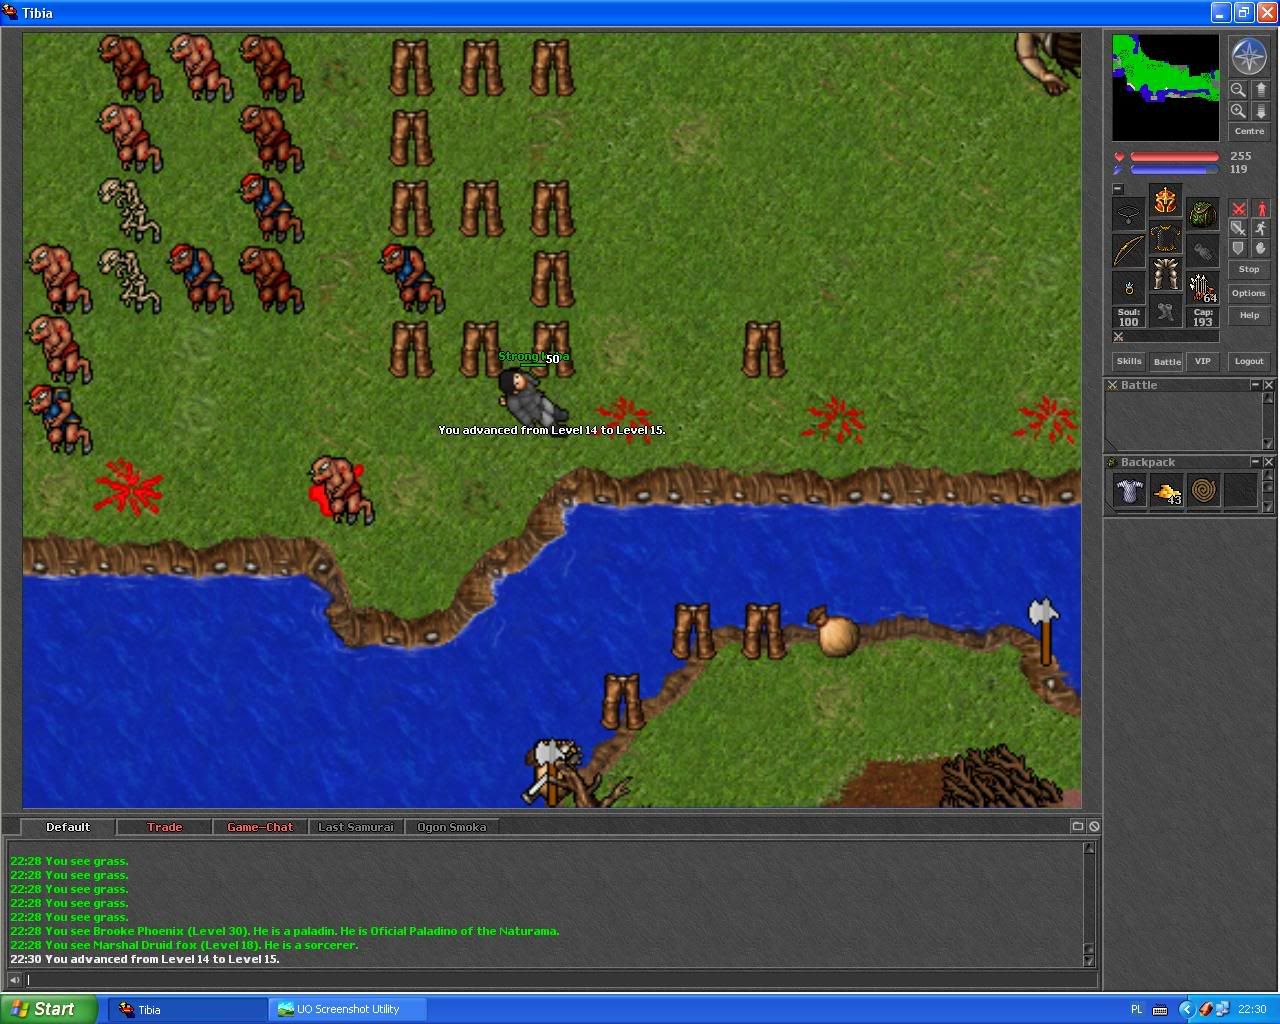This screenshot has width=1280, height=1024.
Task: Open the Options dialog
Action: pos(1249,293)
